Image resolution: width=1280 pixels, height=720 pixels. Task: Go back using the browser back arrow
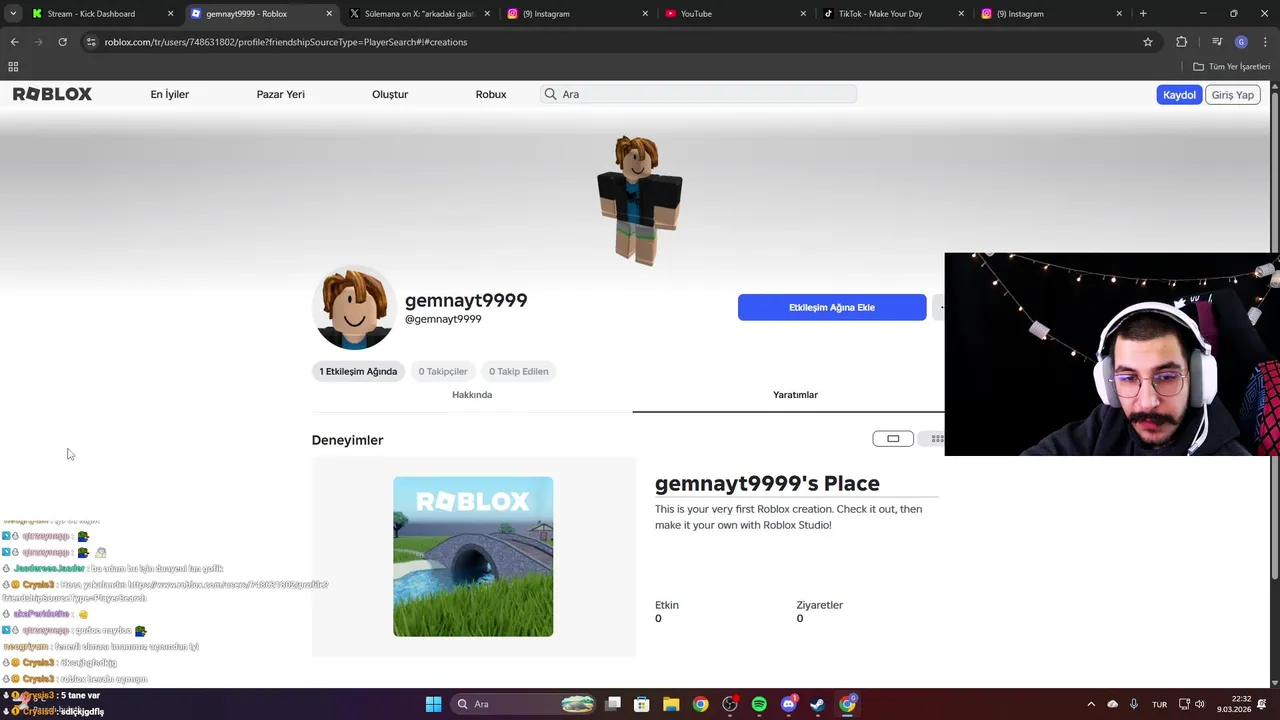tap(14, 42)
